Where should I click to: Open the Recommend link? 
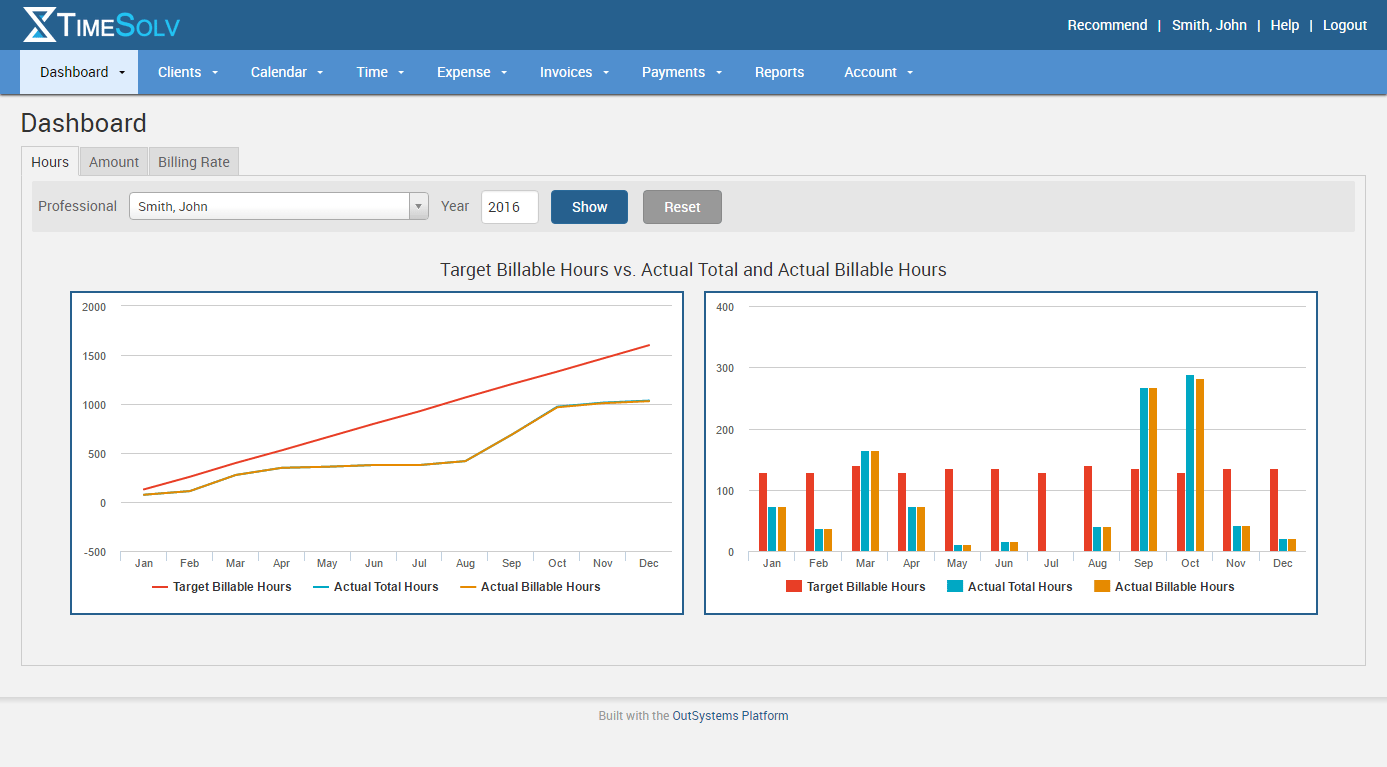(x=1107, y=25)
